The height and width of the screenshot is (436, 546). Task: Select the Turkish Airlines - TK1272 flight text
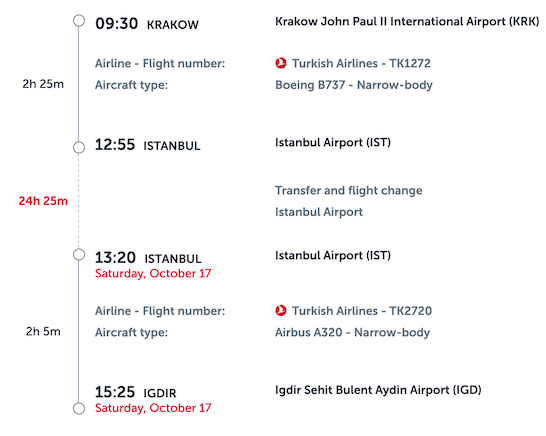click(x=361, y=63)
